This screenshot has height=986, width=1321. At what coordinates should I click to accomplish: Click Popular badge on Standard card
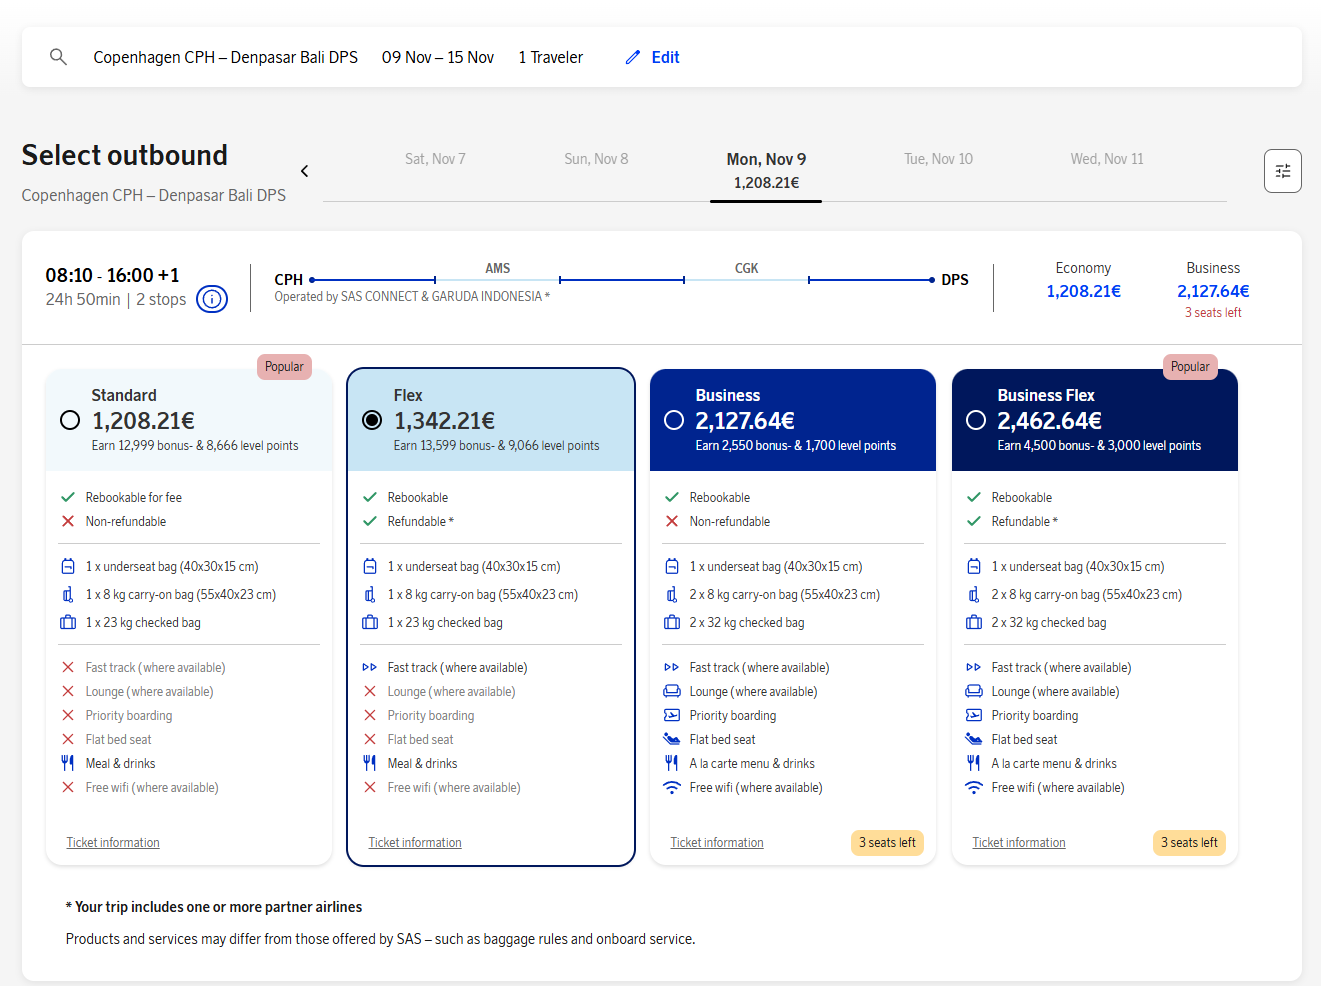284,367
